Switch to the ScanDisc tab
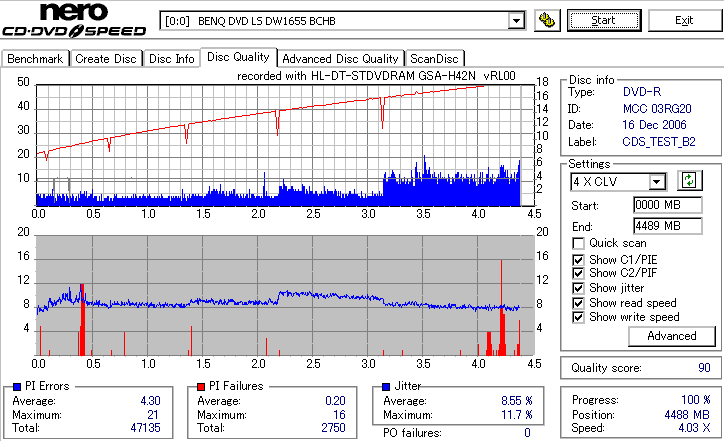The image size is (724, 441). [x=434, y=59]
